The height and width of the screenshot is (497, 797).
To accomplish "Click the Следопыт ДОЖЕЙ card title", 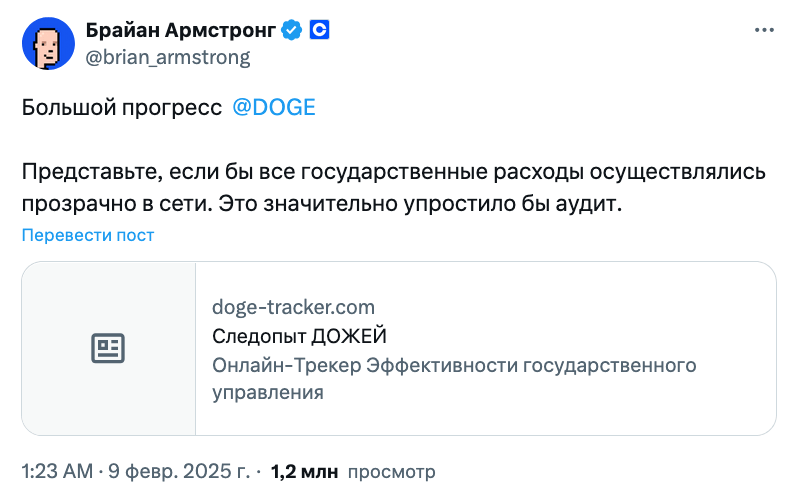I will (299, 335).
